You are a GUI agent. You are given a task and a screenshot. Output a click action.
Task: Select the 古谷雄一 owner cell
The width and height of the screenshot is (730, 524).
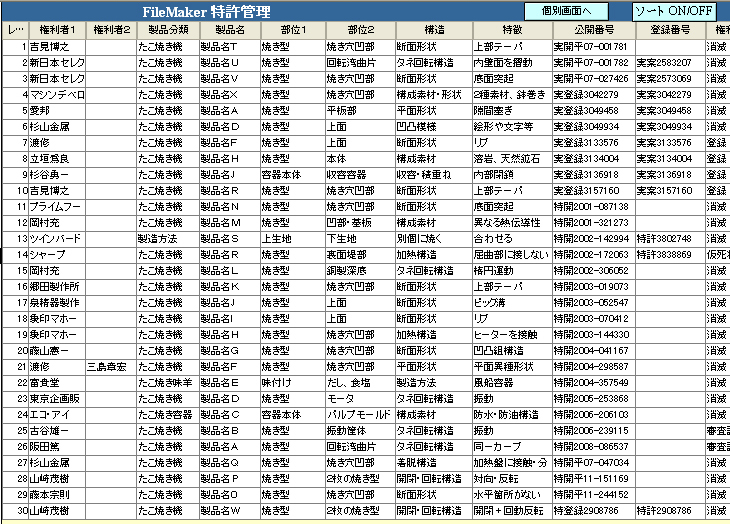(57, 430)
